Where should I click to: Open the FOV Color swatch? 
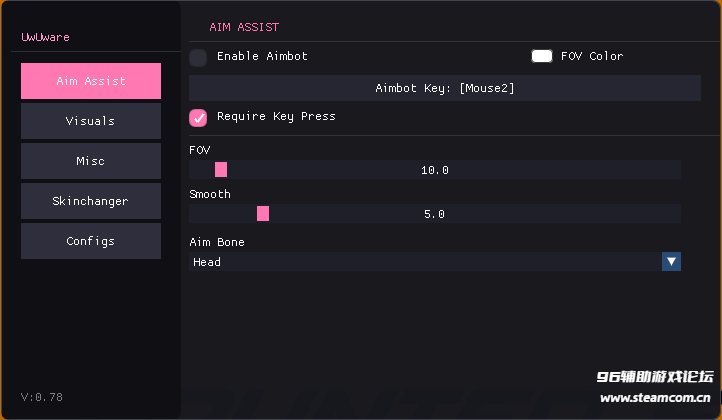[542, 57]
